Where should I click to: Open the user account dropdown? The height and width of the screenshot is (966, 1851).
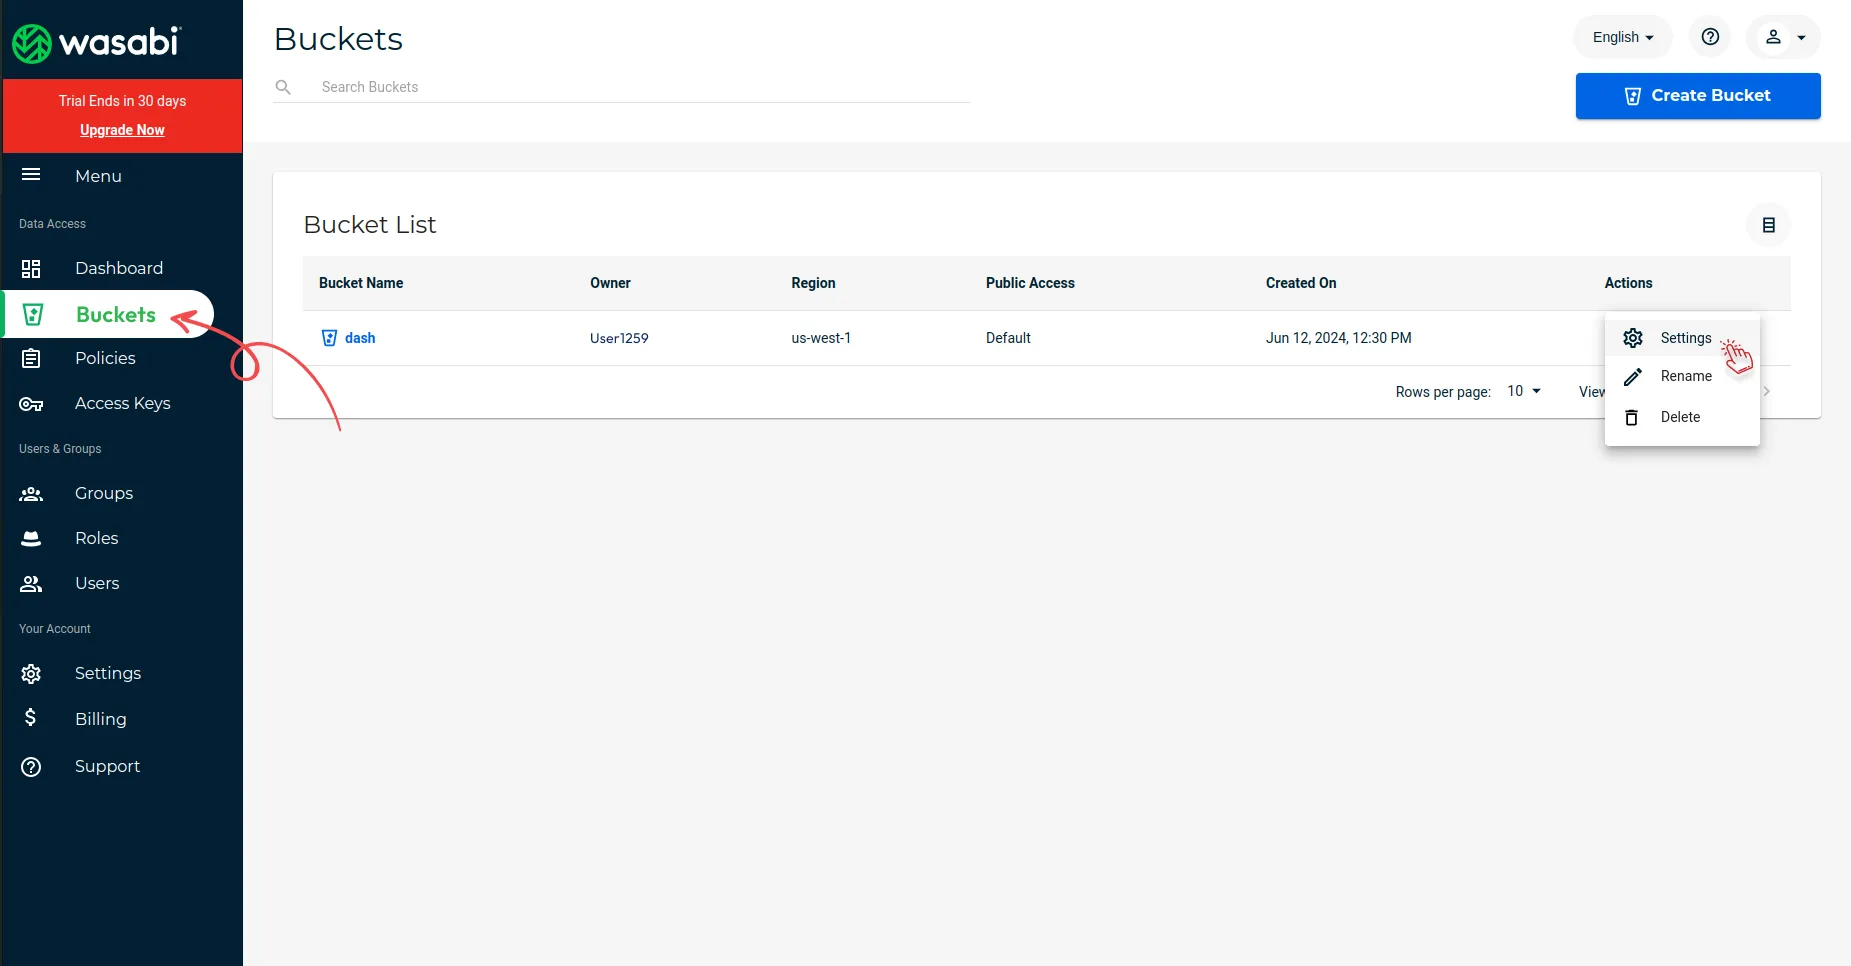click(x=1783, y=37)
